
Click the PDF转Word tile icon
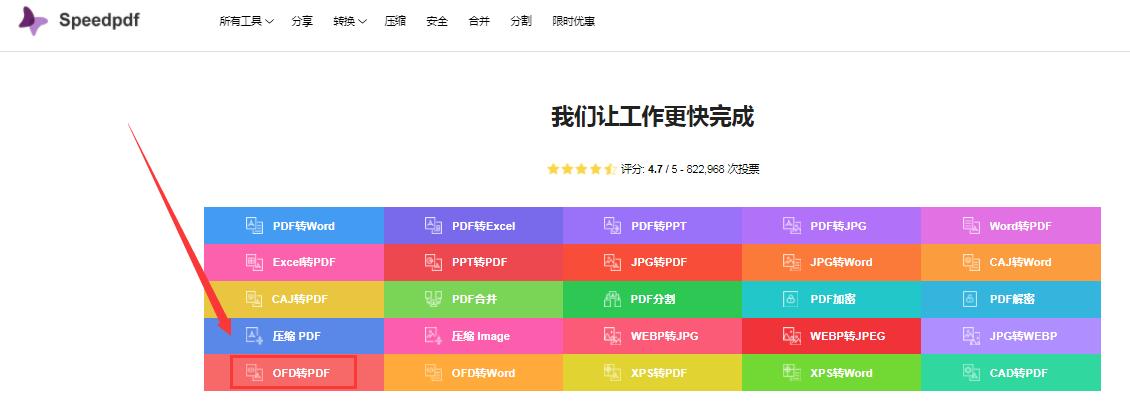(x=254, y=226)
